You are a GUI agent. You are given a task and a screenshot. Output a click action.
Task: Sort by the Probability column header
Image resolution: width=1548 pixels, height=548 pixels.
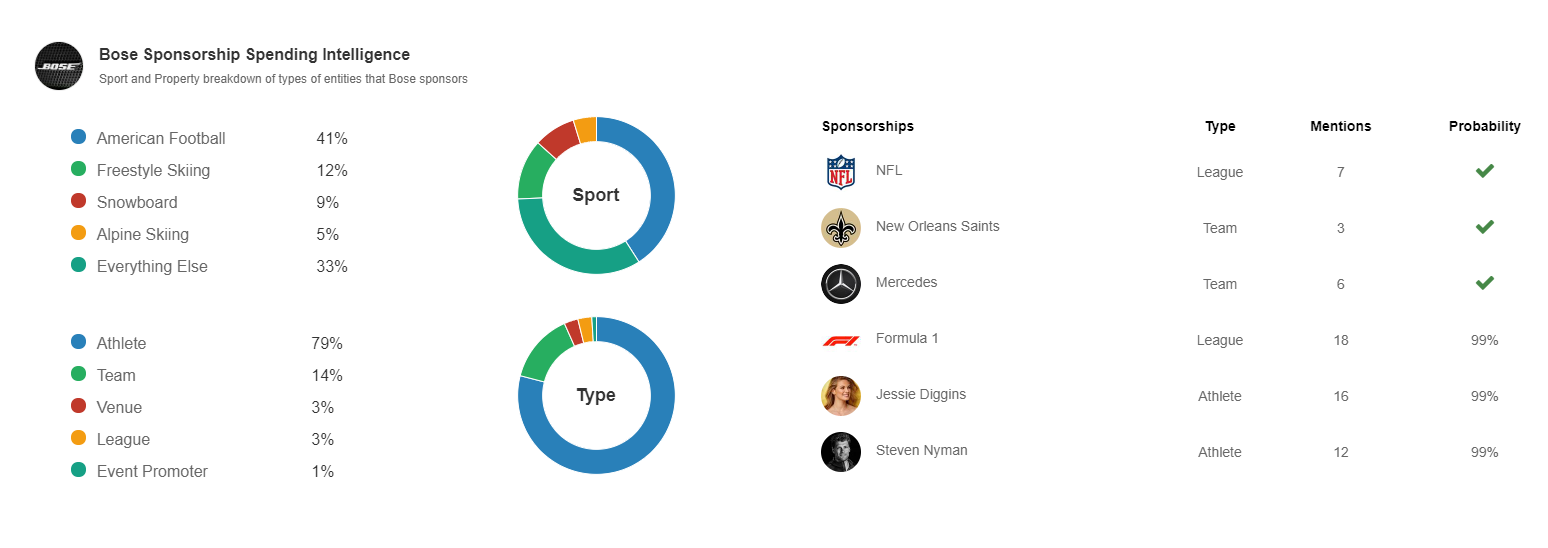click(1484, 126)
